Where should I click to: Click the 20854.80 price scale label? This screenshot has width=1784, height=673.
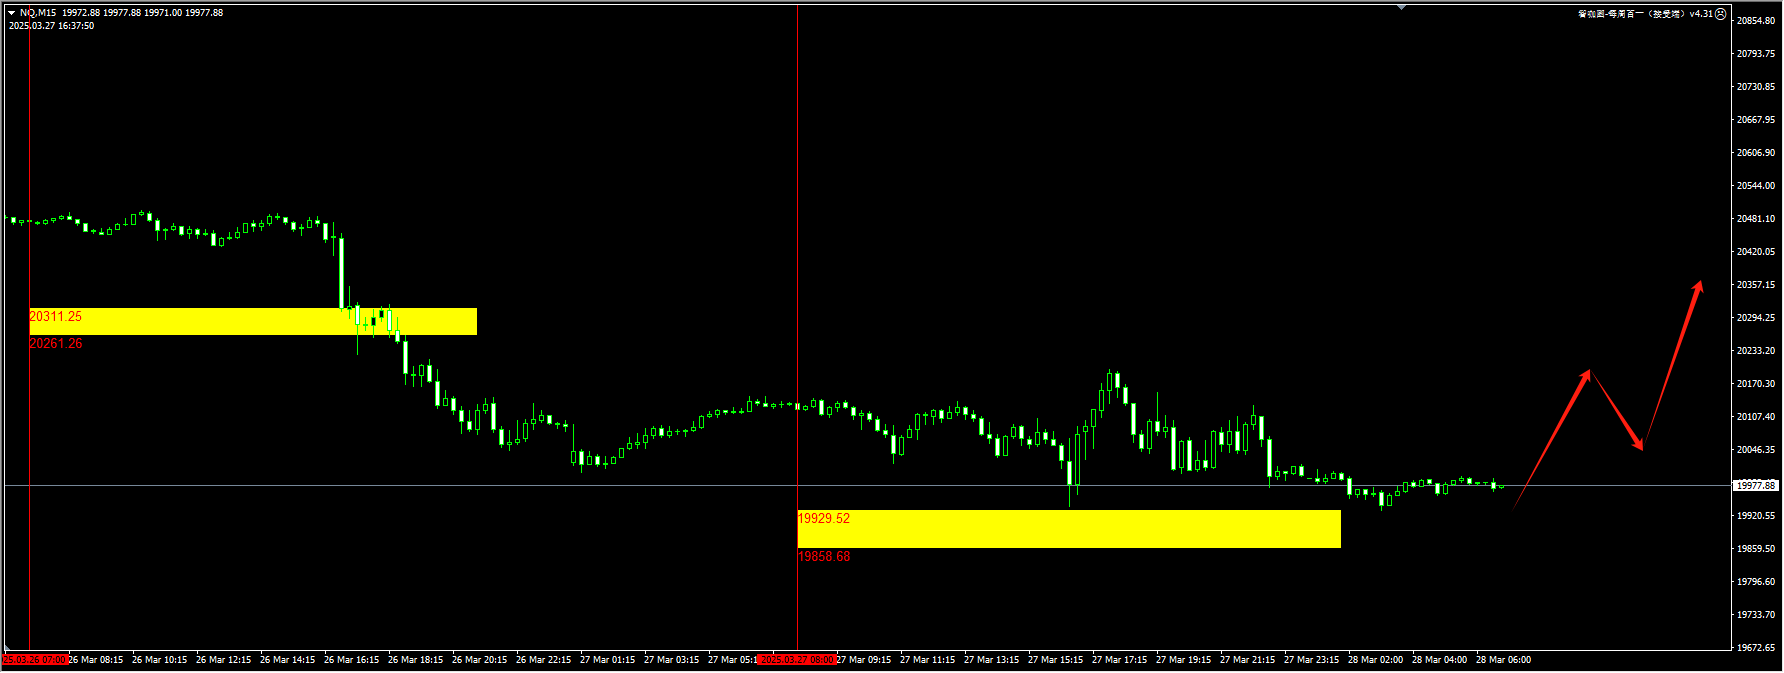pos(1756,21)
